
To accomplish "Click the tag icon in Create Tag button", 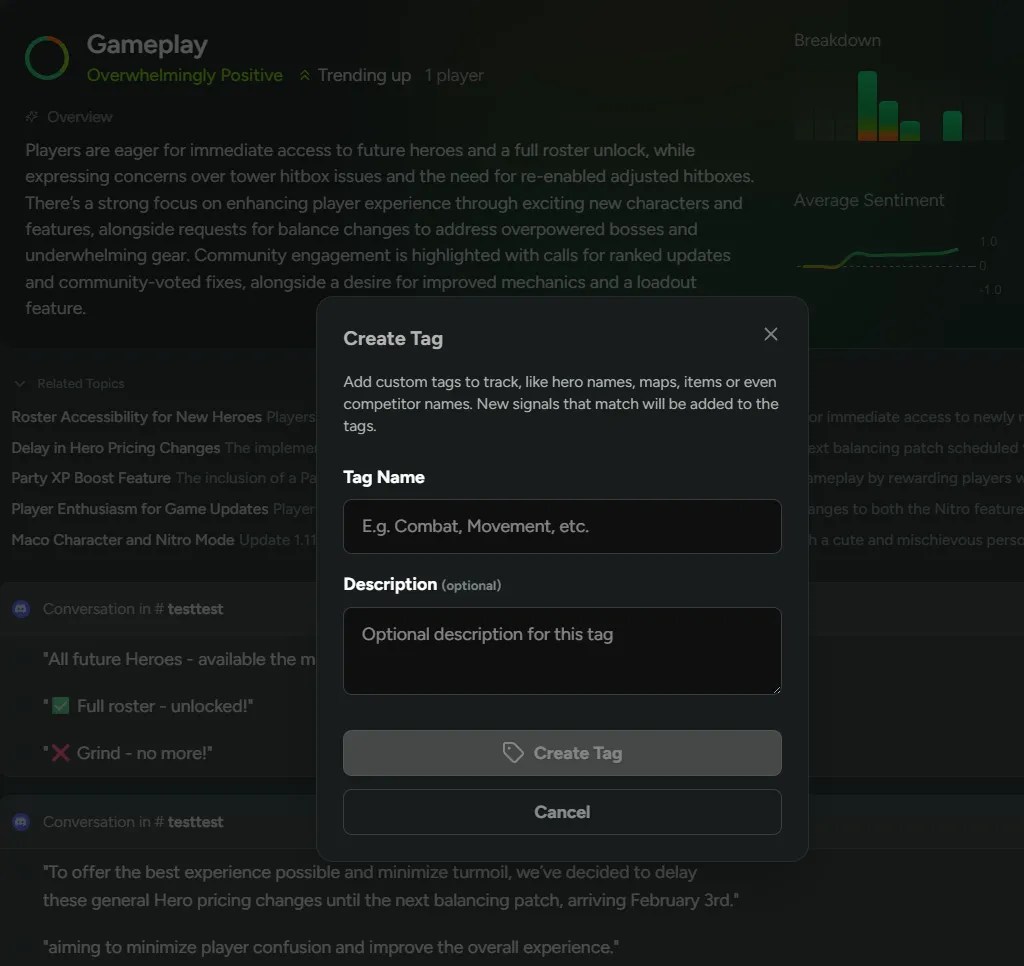I will 513,753.
